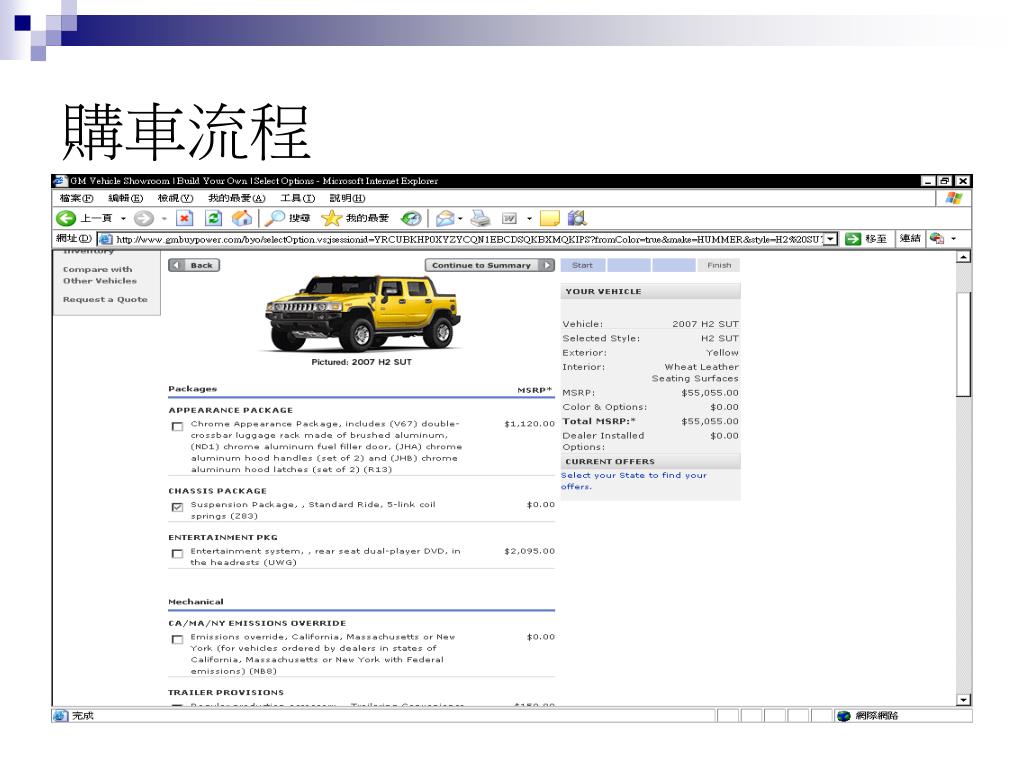Click the Internet zone globe in status bar
Screen dimensions: 1024x768
pos(844,716)
